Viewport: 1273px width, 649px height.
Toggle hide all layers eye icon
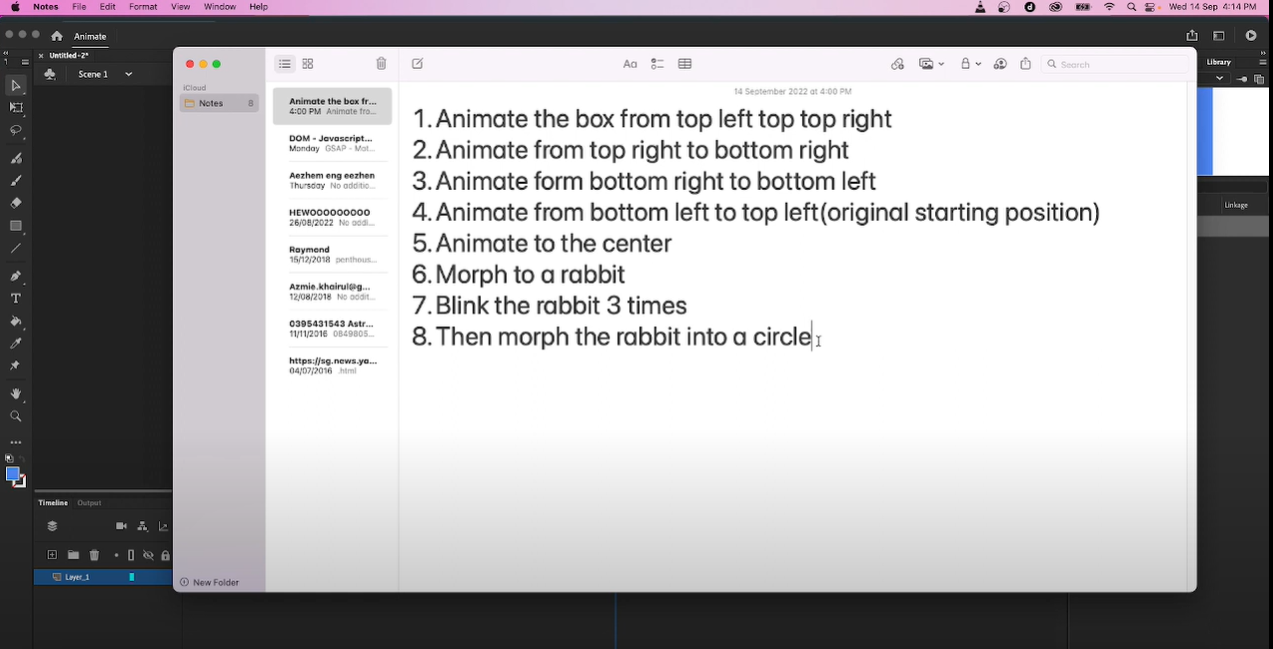pos(148,555)
